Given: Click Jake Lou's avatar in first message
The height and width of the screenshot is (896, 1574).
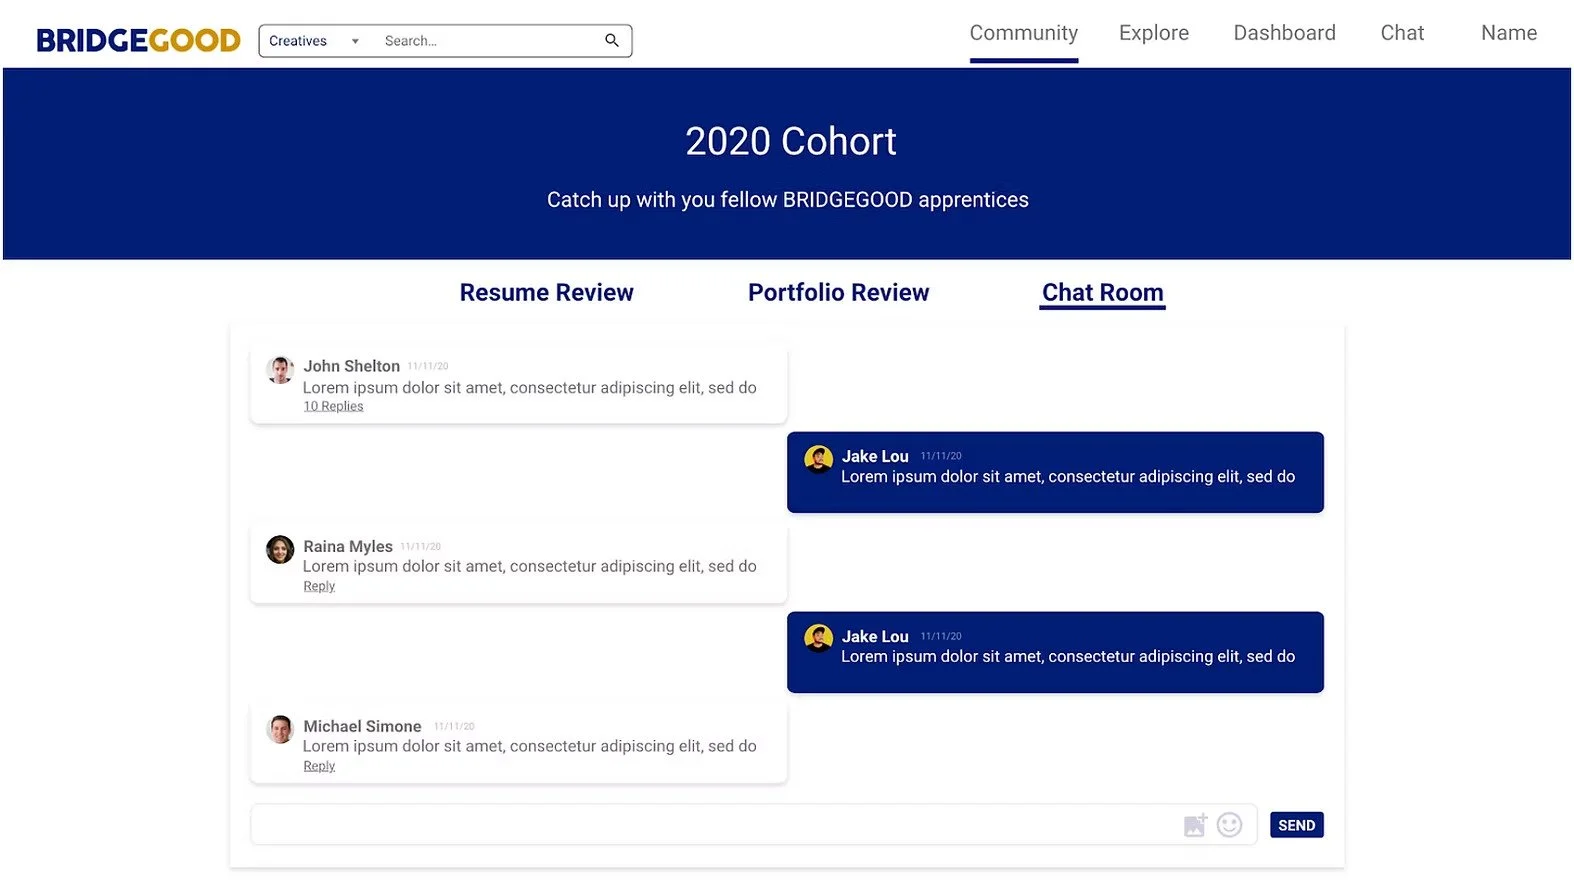Looking at the screenshot, I should coord(818,459).
